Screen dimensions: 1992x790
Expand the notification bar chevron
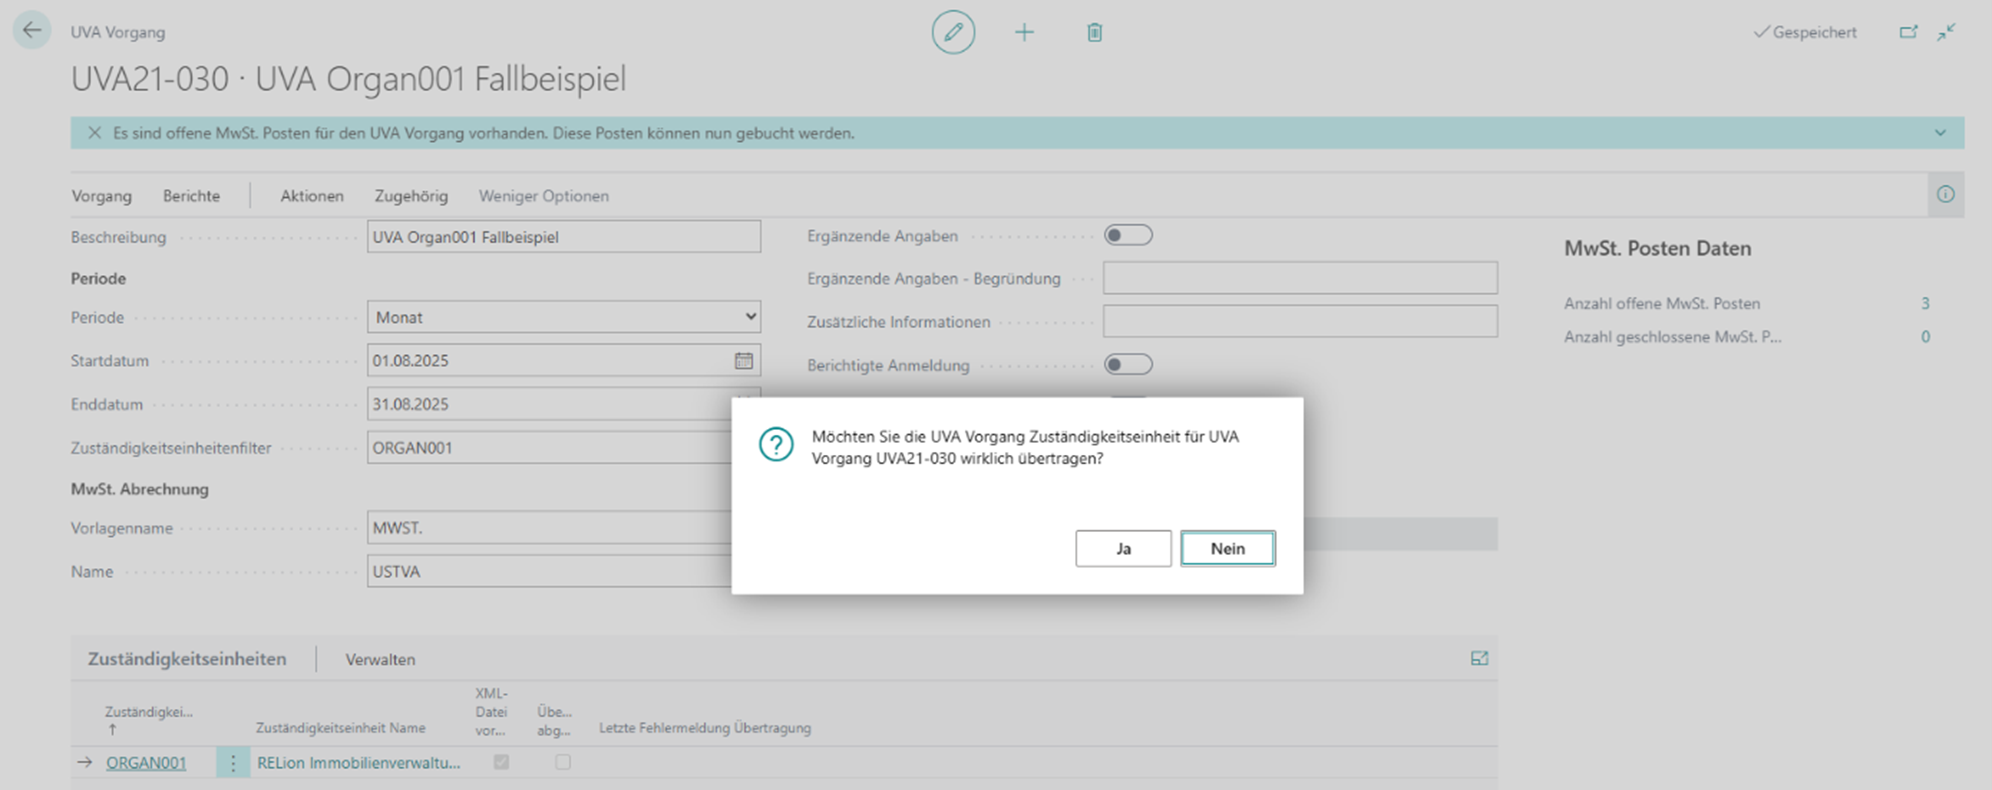tap(1940, 133)
